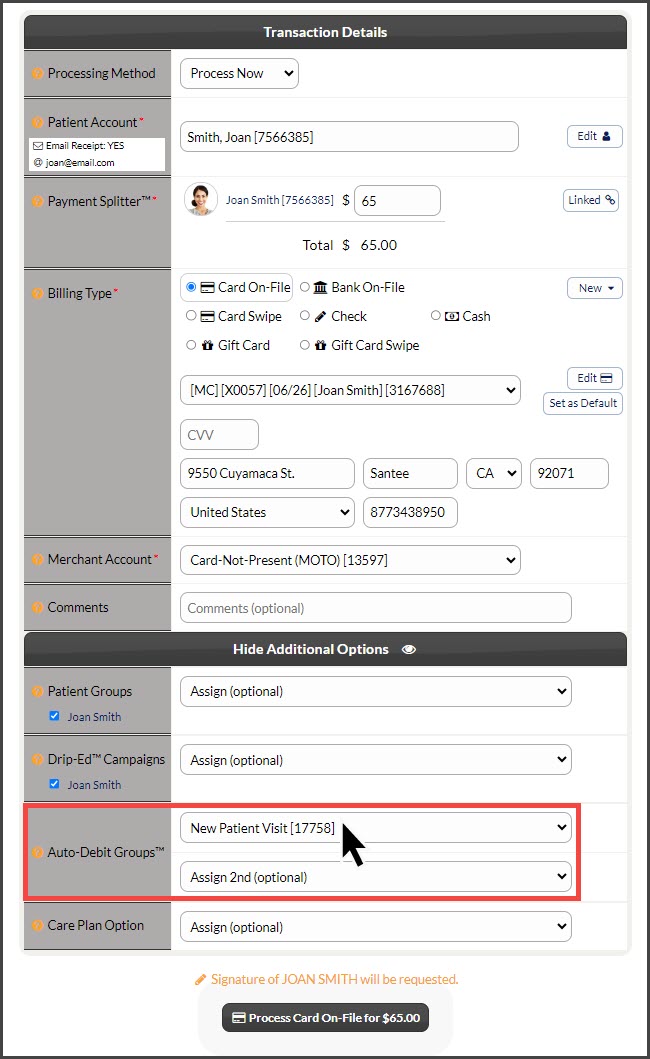Open Assign 2nd auto-debit dropdown
The width and height of the screenshot is (650, 1059).
pos(376,877)
